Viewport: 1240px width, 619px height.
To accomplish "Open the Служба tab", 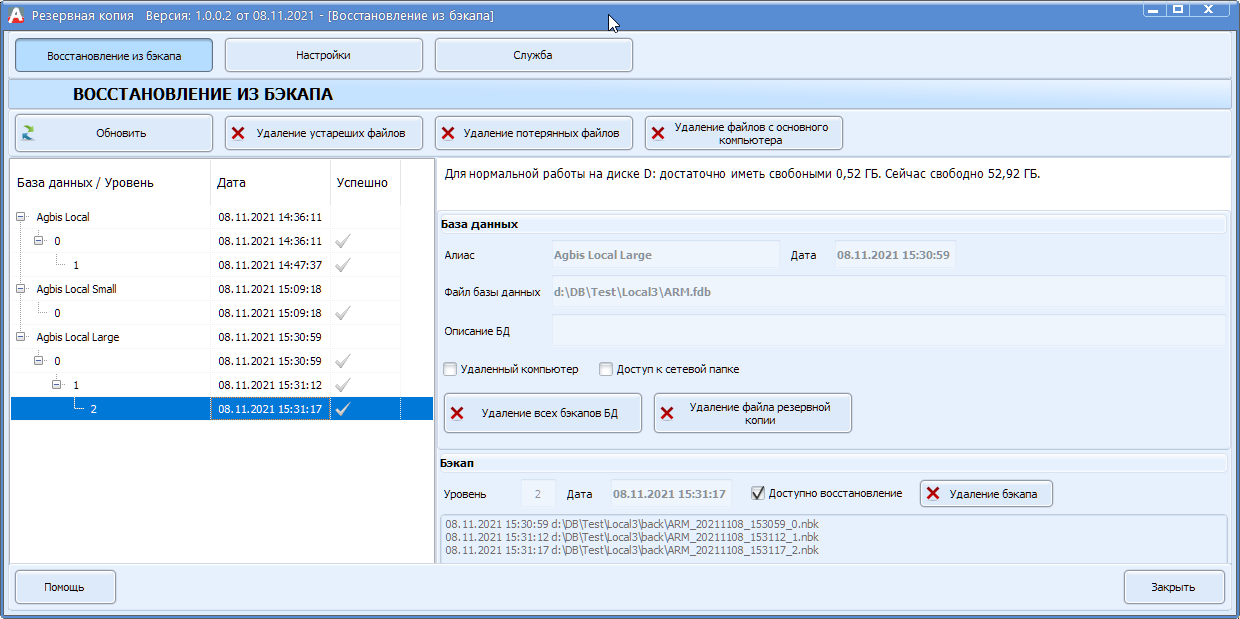I will pos(534,55).
